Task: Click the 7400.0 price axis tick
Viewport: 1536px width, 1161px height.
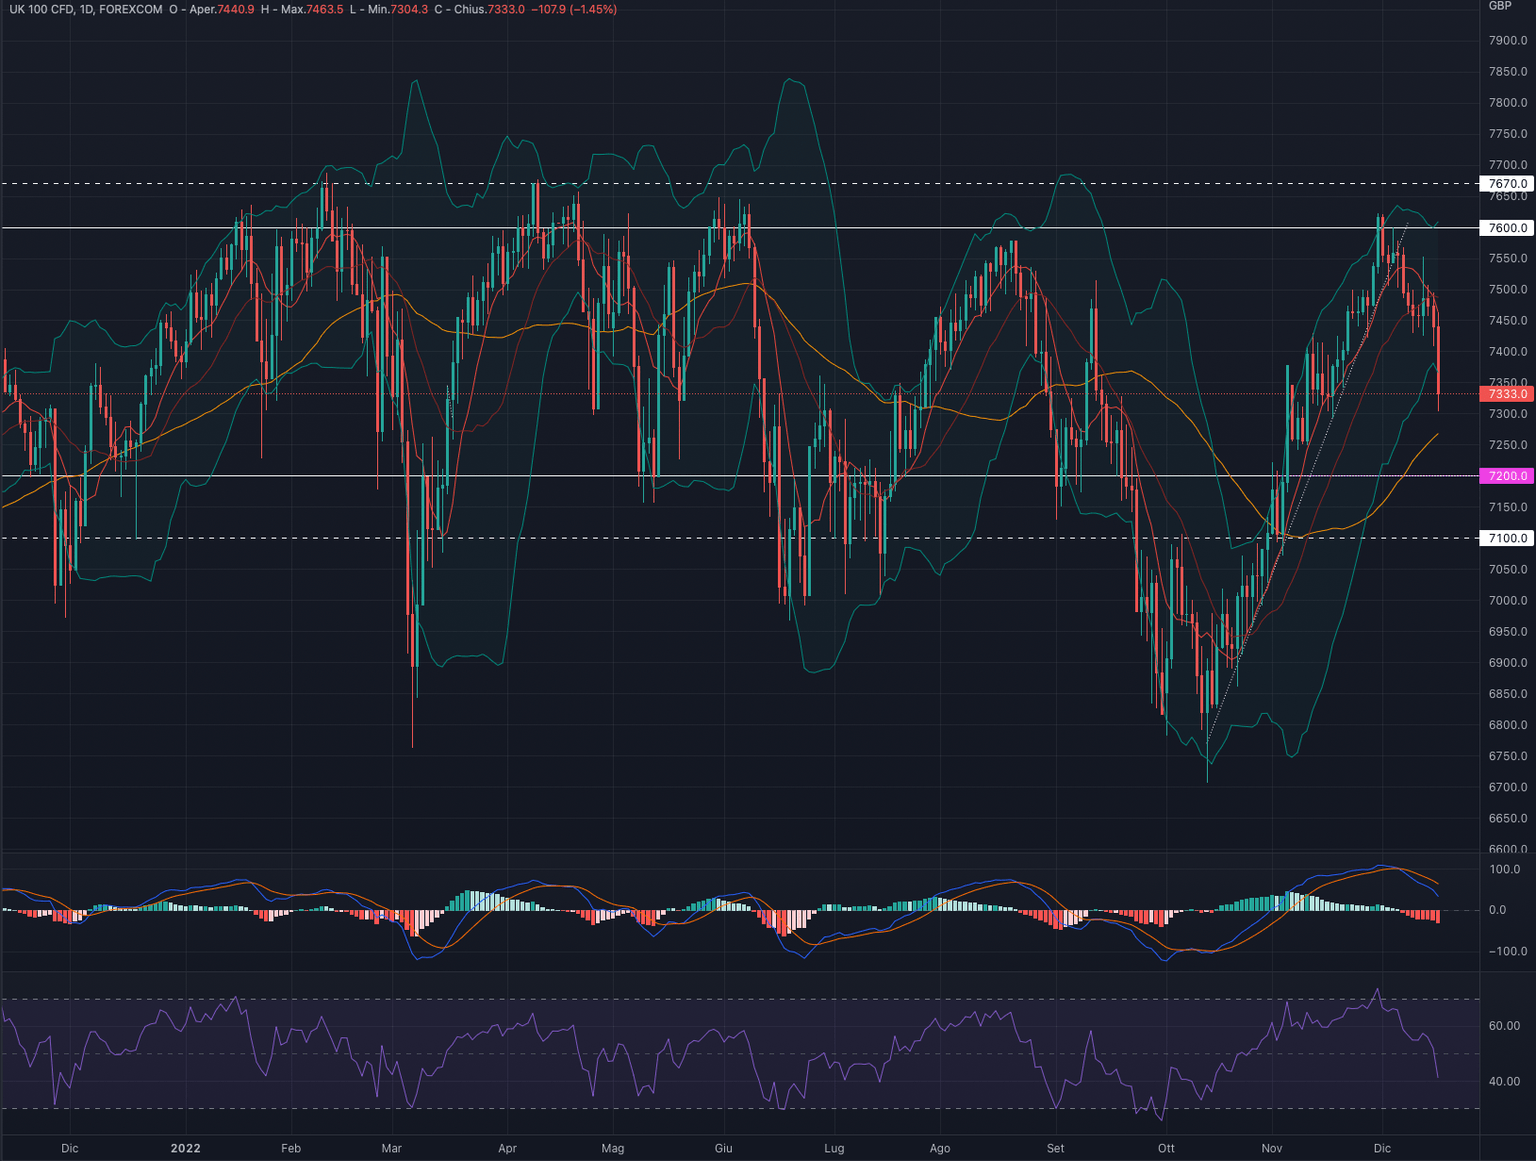Action: click(x=1508, y=352)
